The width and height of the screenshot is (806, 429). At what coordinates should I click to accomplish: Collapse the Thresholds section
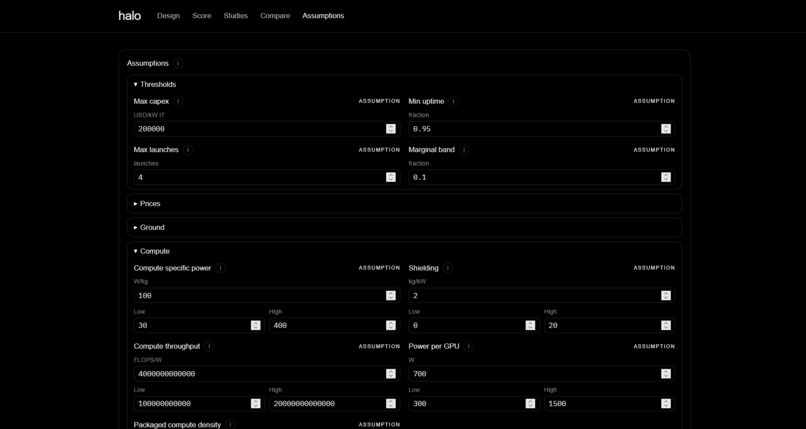coord(405,84)
